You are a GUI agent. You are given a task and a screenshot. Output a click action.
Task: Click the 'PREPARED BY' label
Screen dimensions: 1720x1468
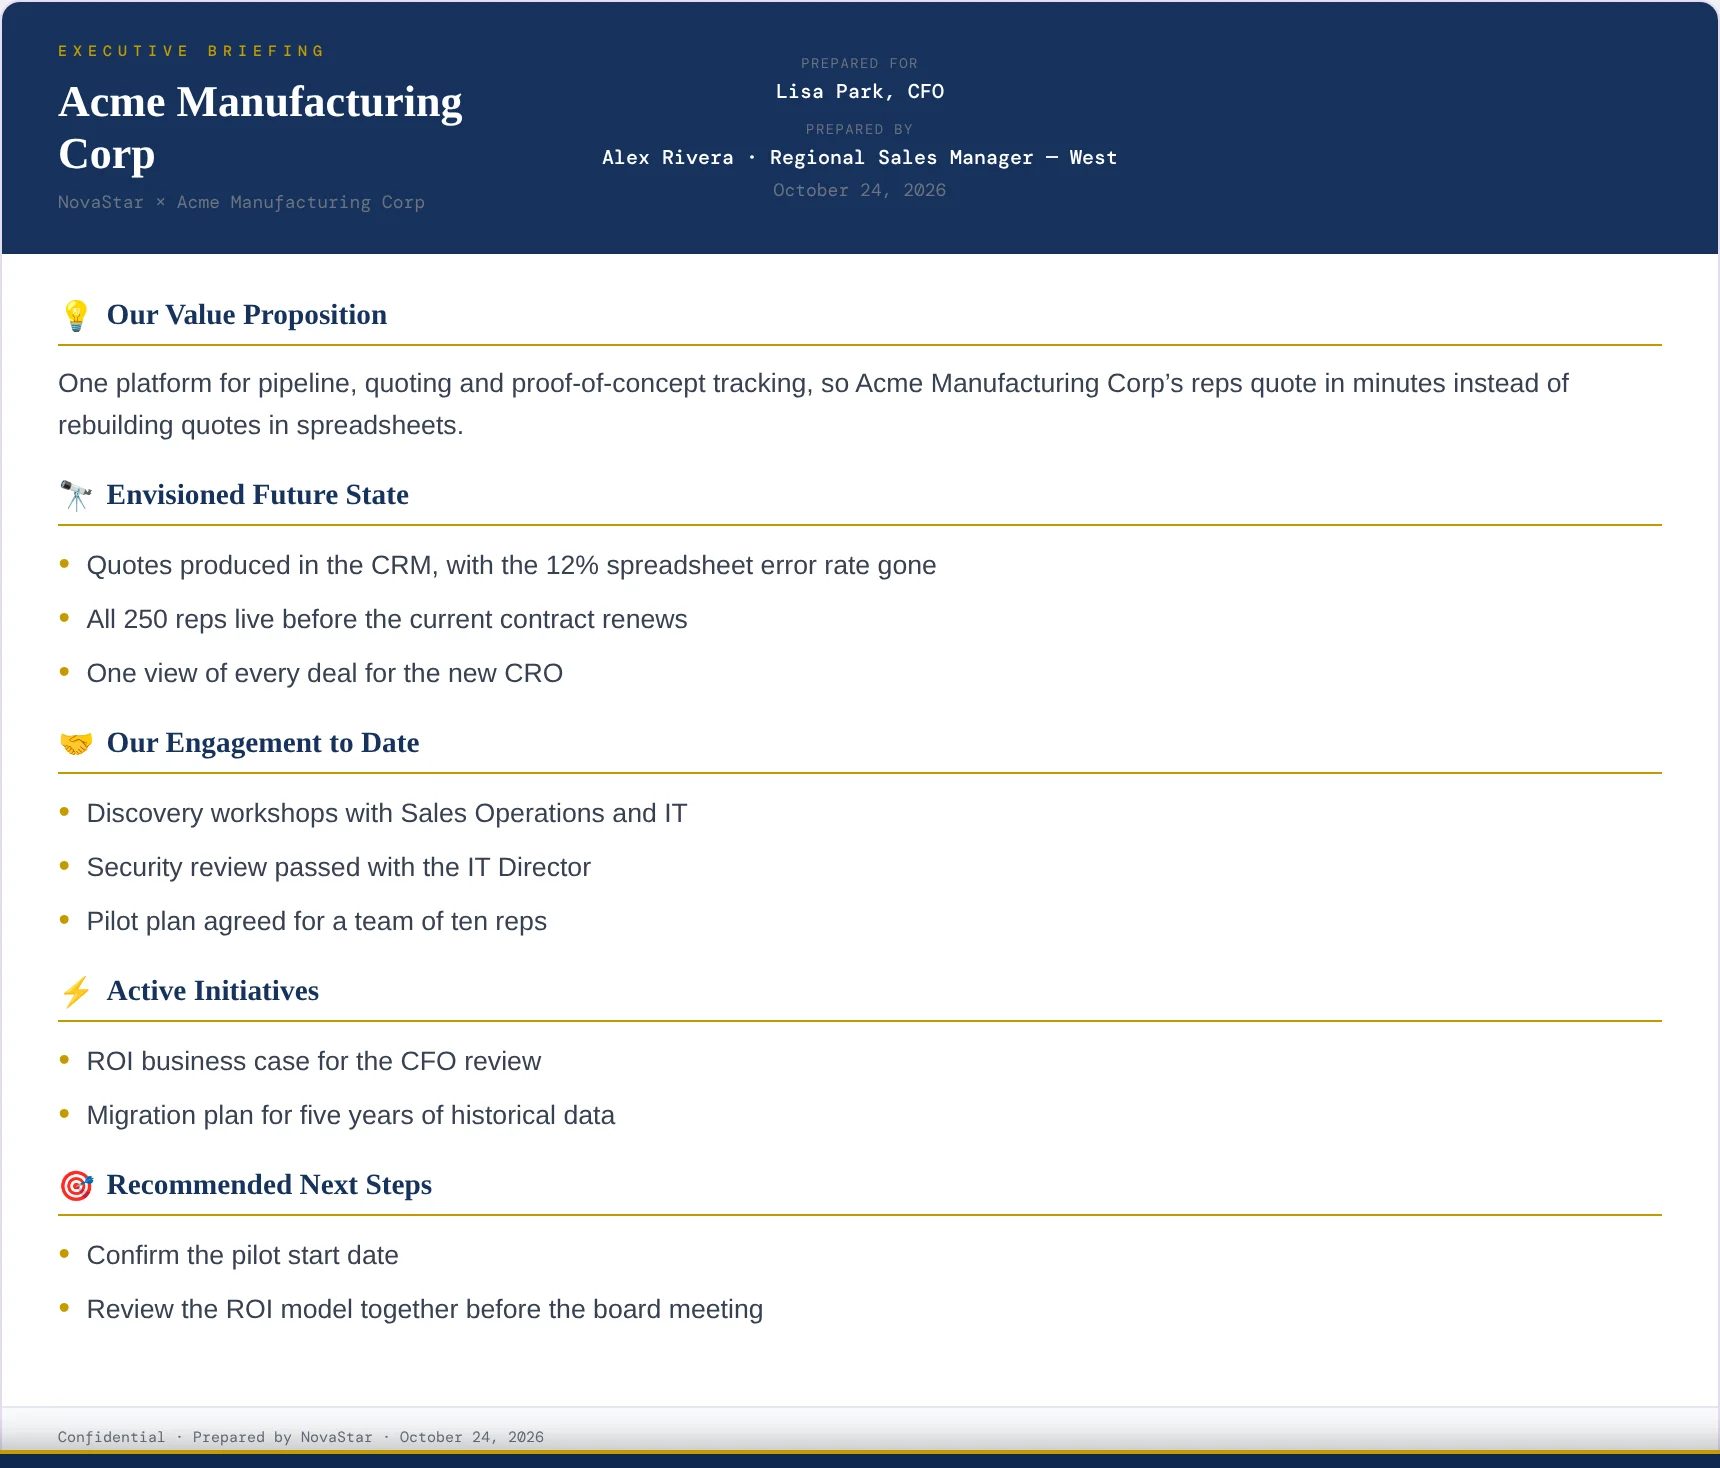(x=859, y=129)
